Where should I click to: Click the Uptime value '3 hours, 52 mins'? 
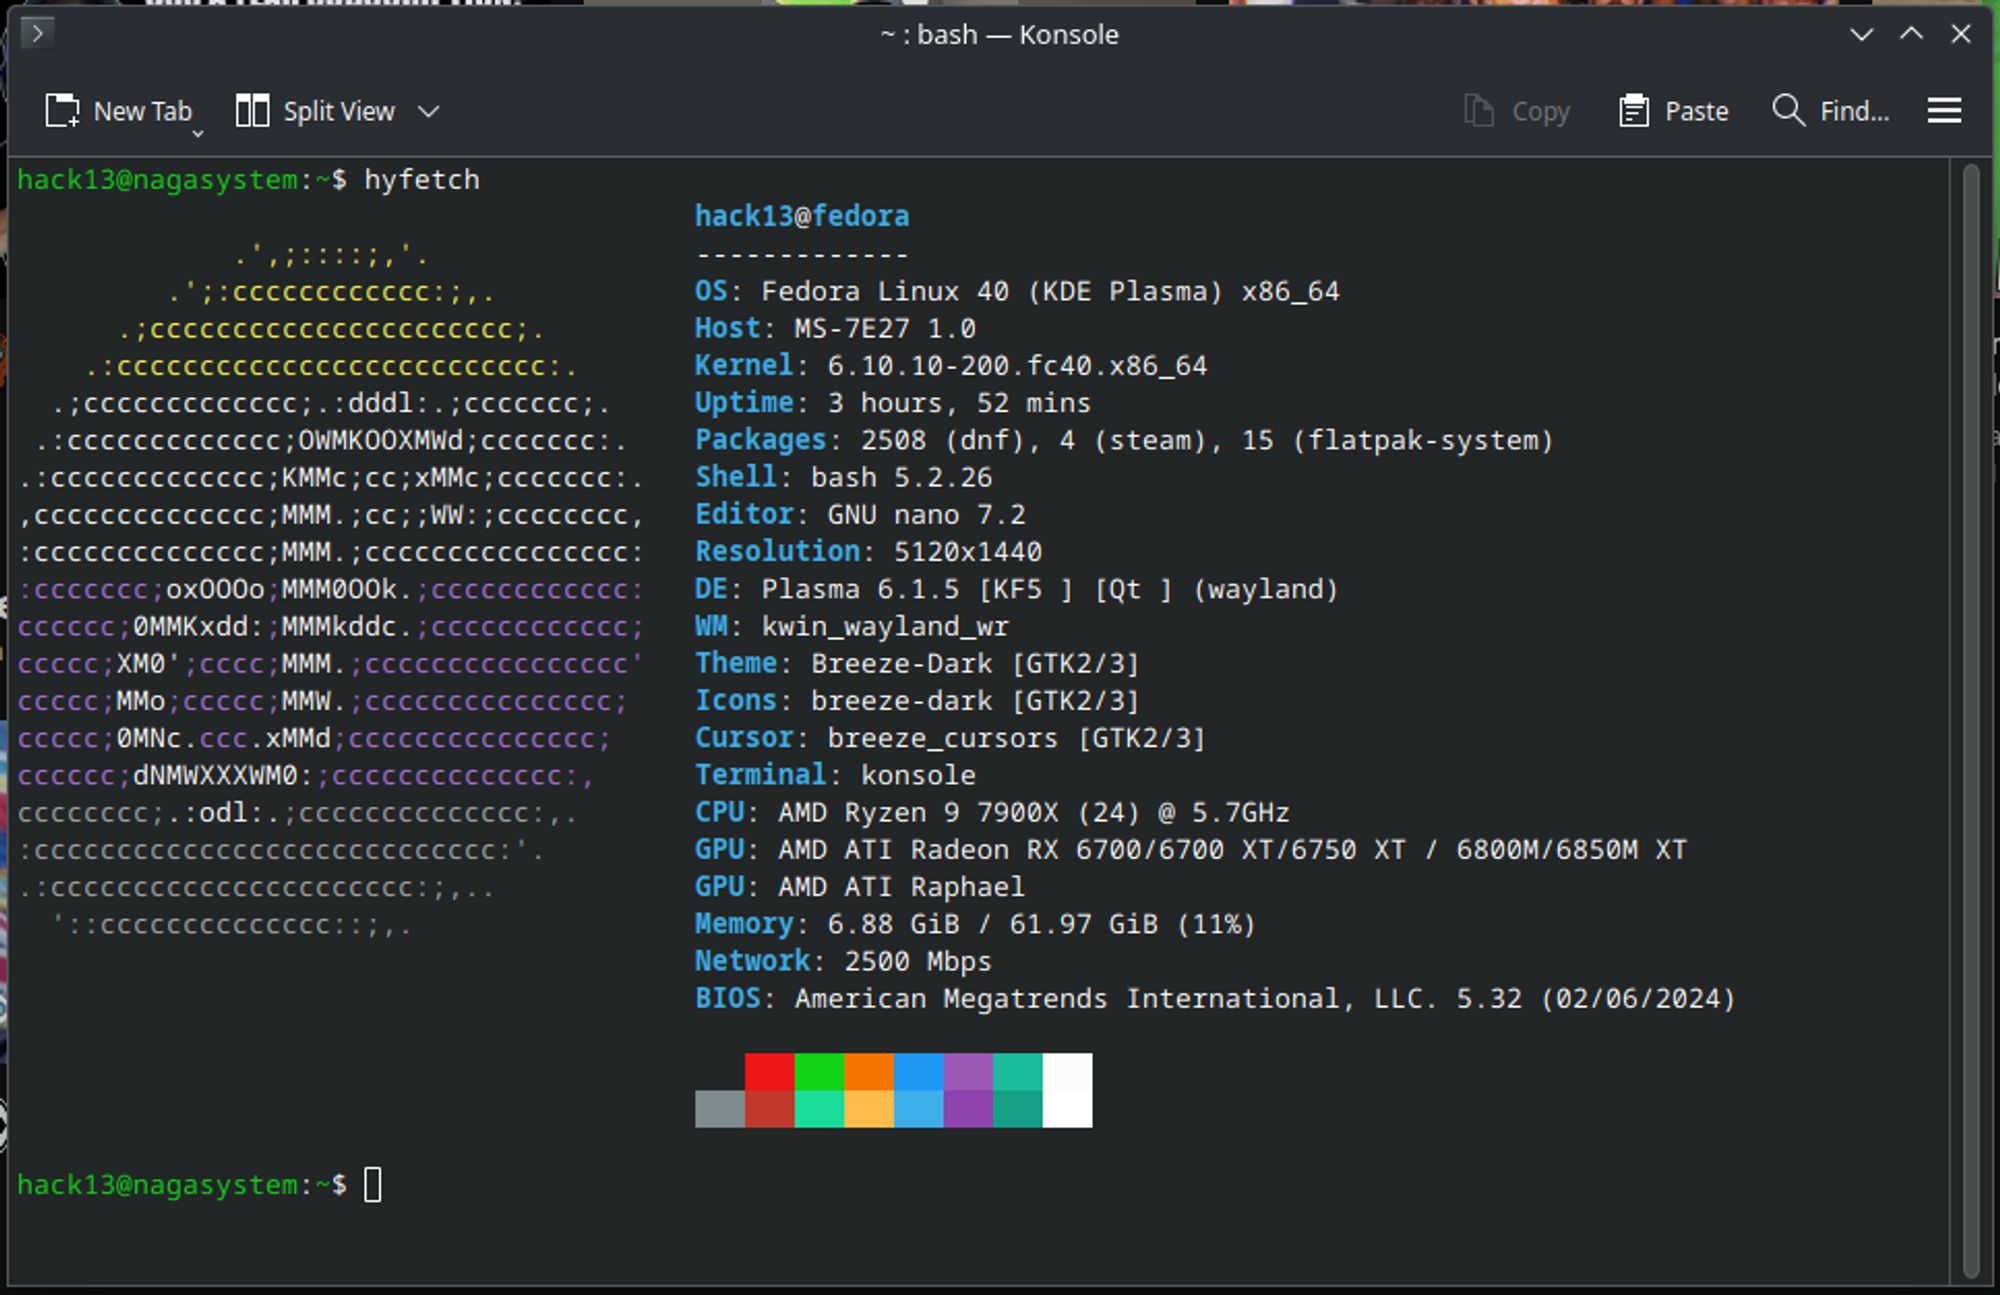959,403
